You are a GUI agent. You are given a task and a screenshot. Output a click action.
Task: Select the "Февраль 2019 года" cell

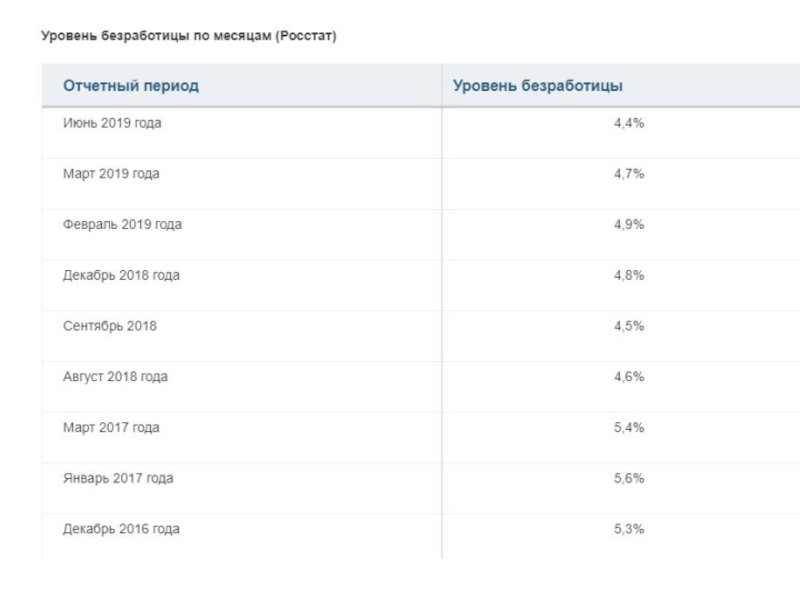122,225
